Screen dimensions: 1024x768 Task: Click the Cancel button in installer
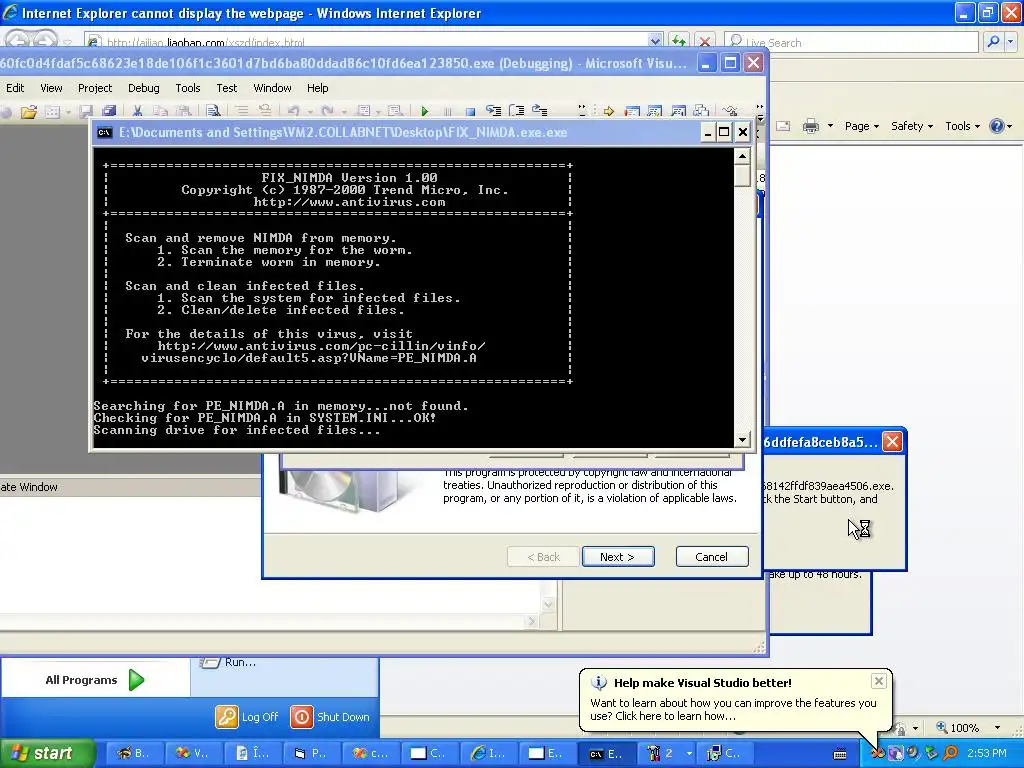(x=712, y=557)
